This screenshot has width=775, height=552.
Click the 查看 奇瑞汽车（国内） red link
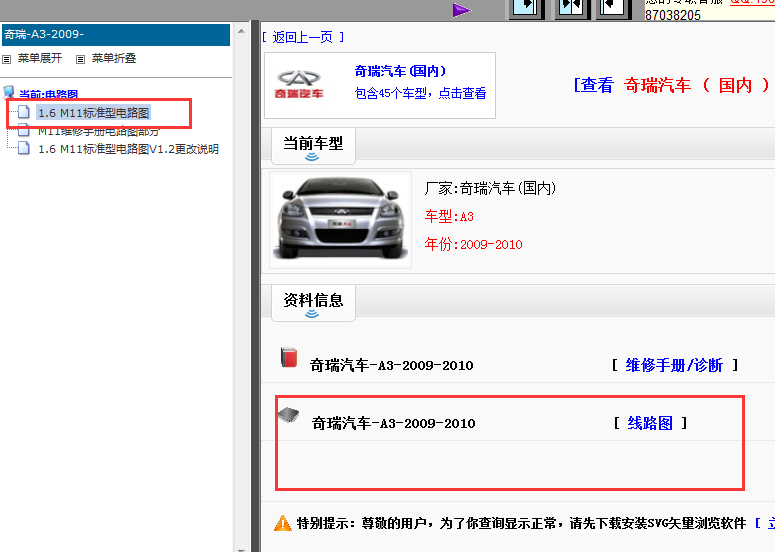[x=672, y=85]
